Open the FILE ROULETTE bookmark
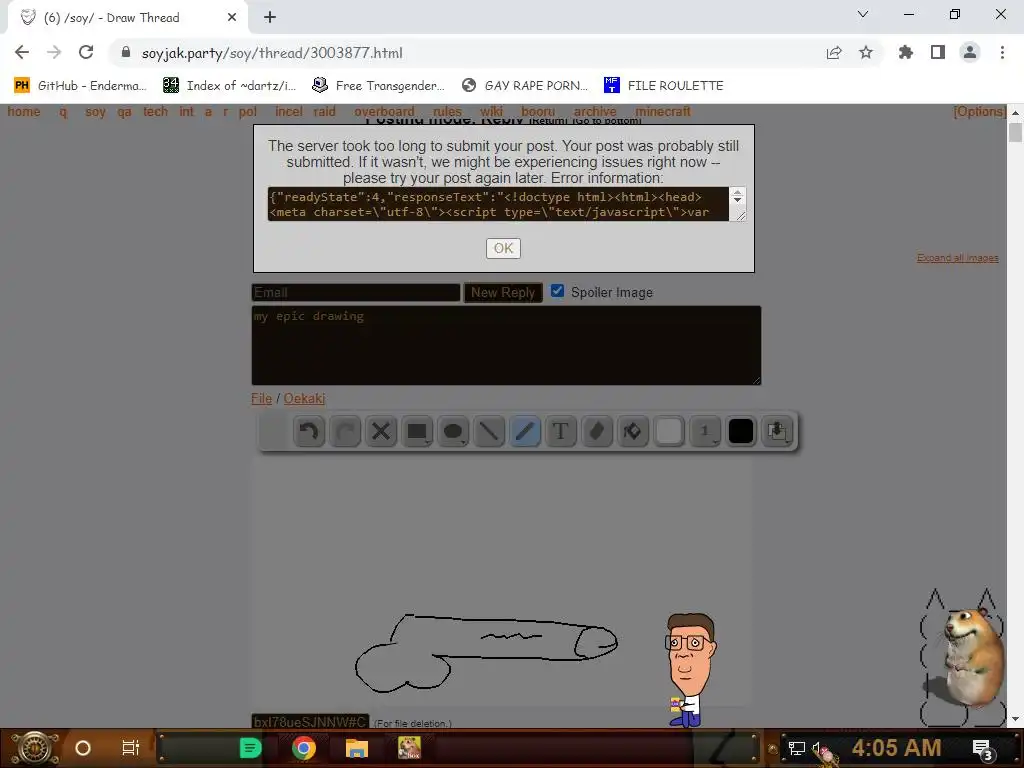The width and height of the screenshot is (1024, 768). [664, 85]
